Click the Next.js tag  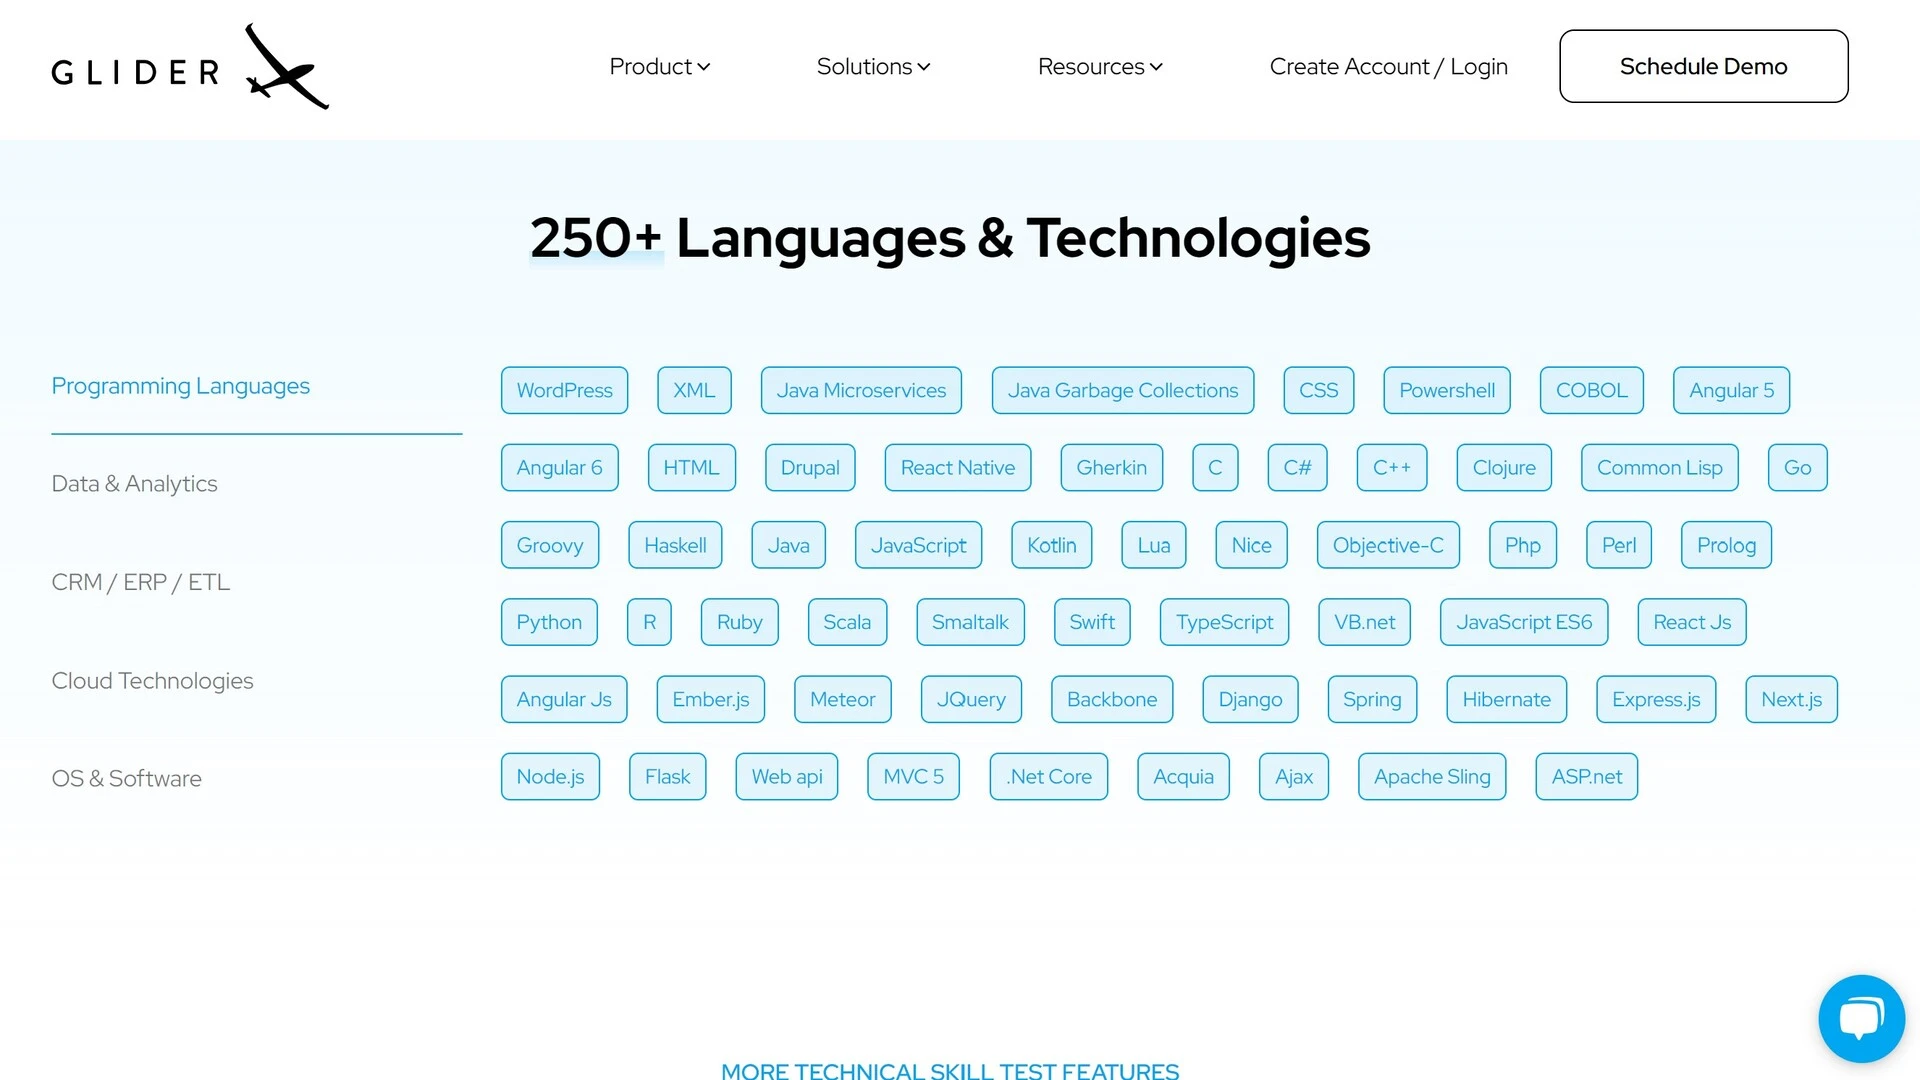pos(1791,699)
